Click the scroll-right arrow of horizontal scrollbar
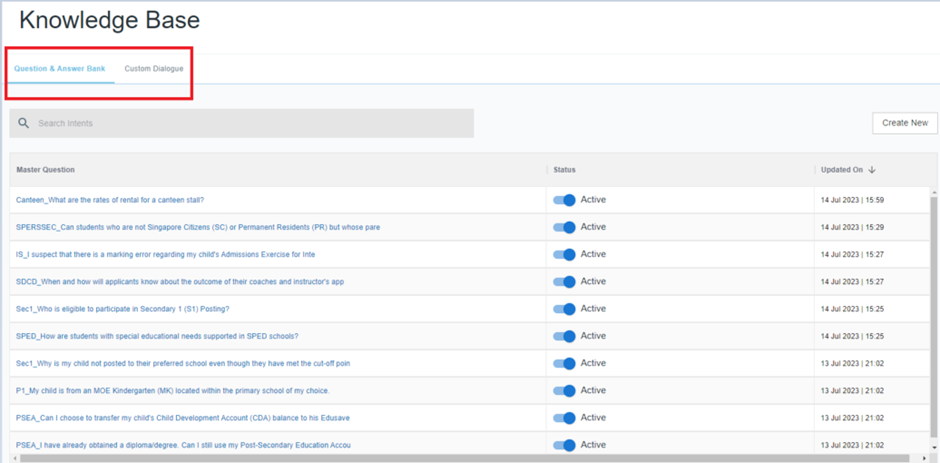Viewport: 940px width, 463px height. click(924, 458)
